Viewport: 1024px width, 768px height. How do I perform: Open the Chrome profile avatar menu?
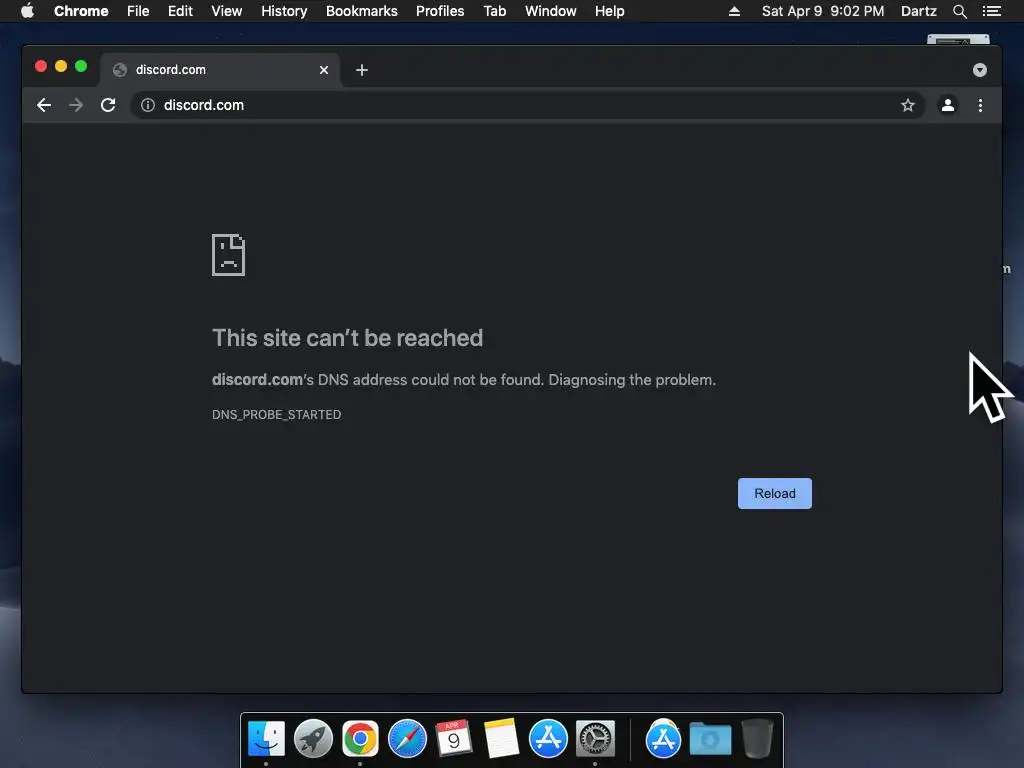pyautogui.click(x=948, y=105)
